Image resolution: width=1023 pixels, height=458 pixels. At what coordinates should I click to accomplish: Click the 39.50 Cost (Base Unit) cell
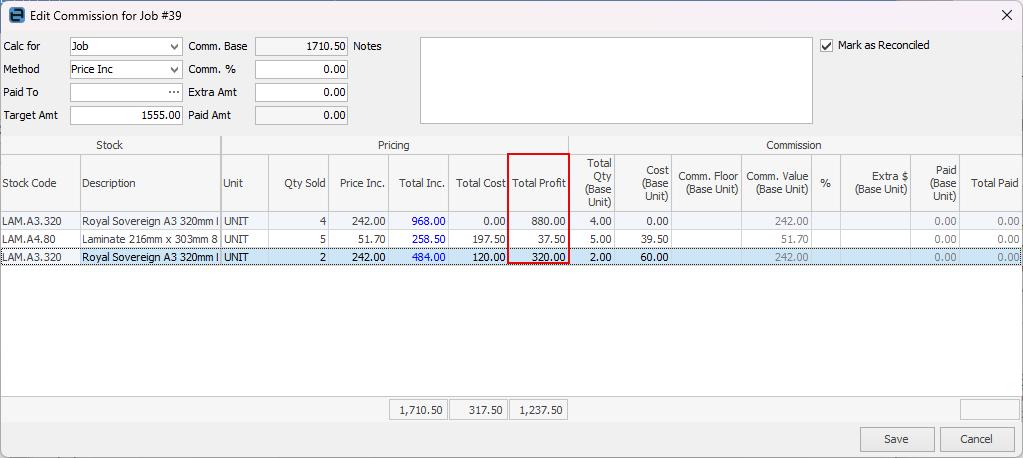(x=643, y=239)
